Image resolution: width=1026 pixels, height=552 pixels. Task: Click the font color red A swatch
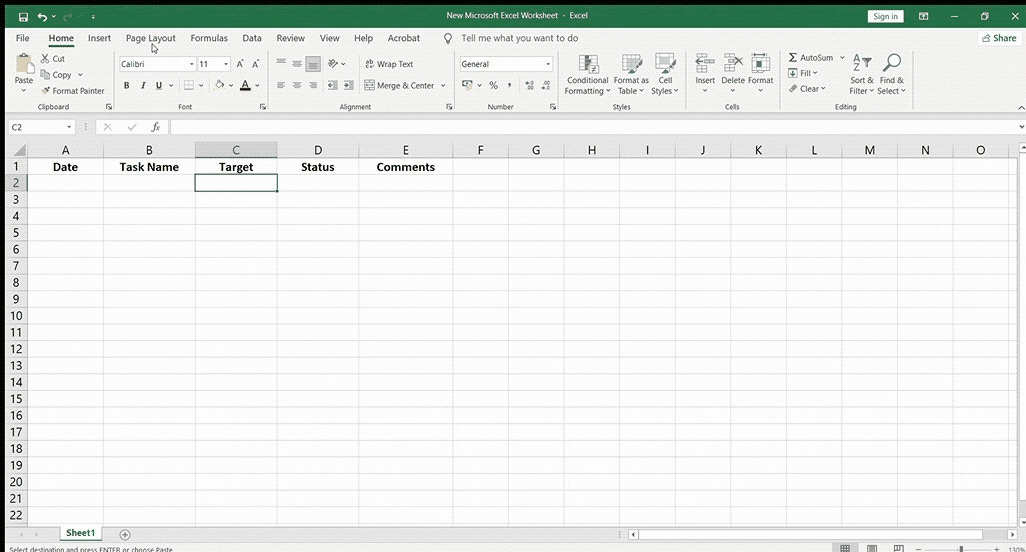(245, 86)
